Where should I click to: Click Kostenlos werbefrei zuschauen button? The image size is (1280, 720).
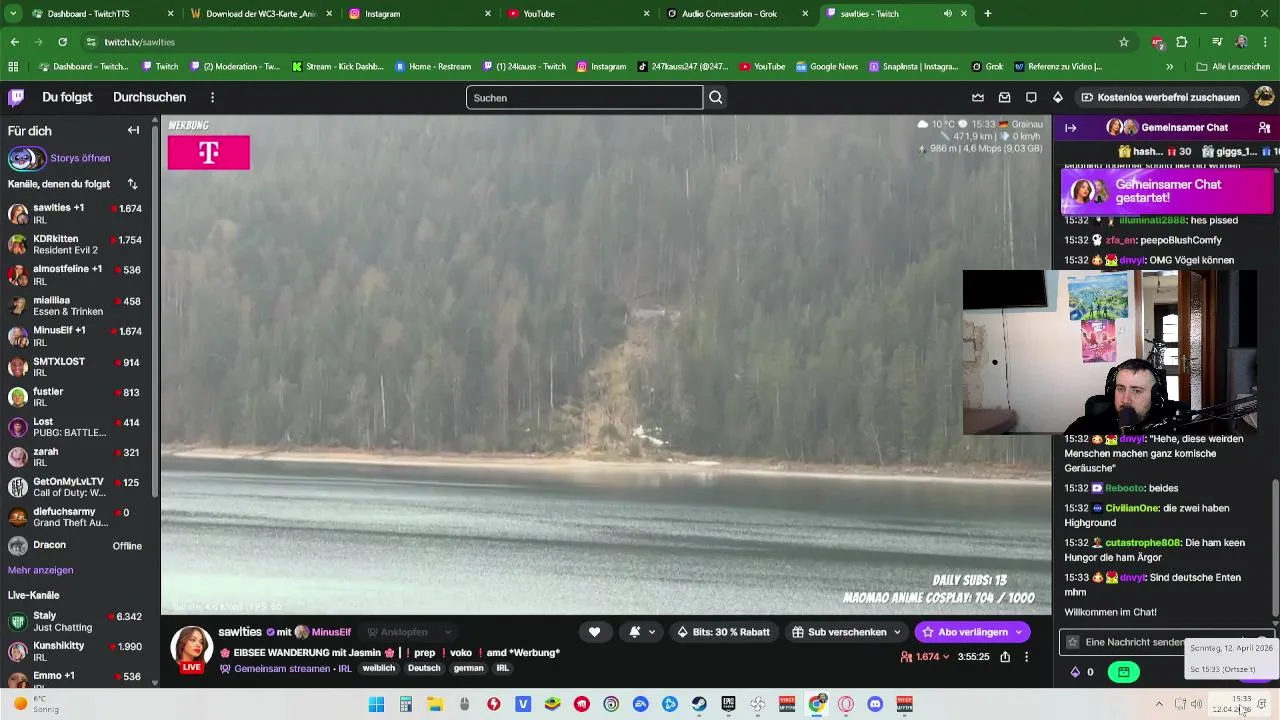(x=1160, y=97)
